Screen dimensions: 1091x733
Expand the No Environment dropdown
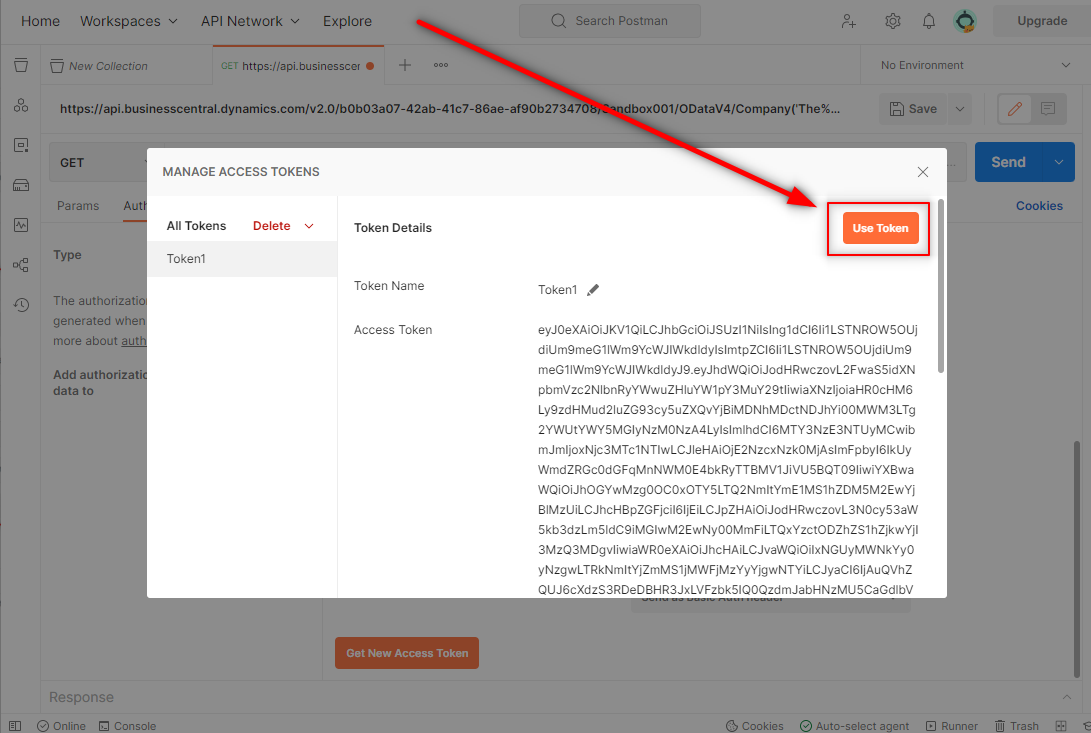[970, 64]
